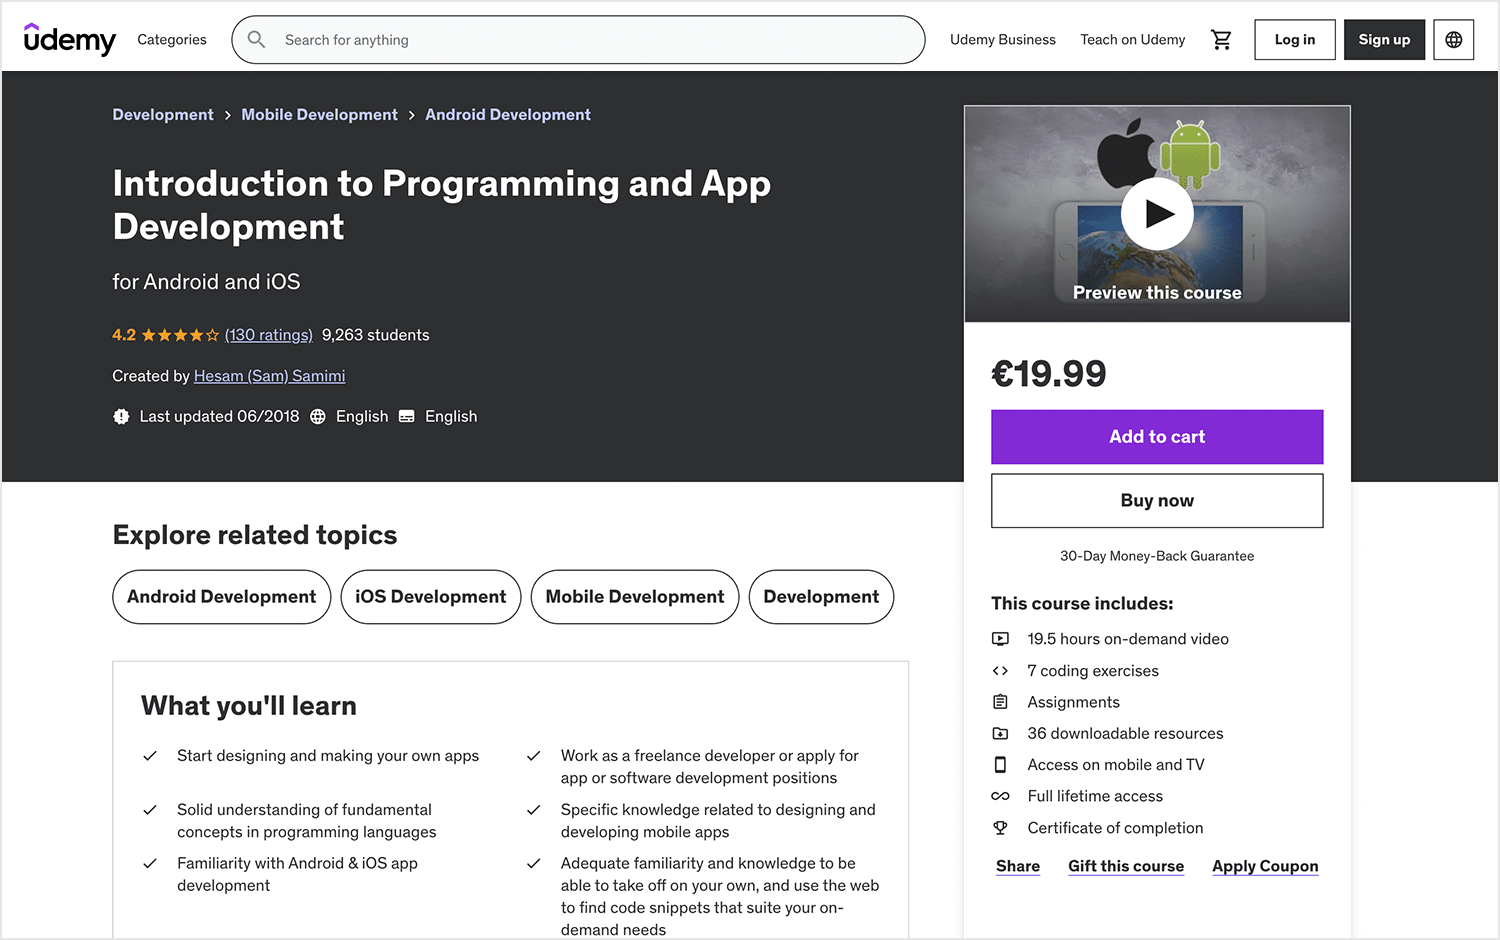Click the mobile access phone icon
Viewport: 1500px width, 940px height.
(x=1000, y=764)
